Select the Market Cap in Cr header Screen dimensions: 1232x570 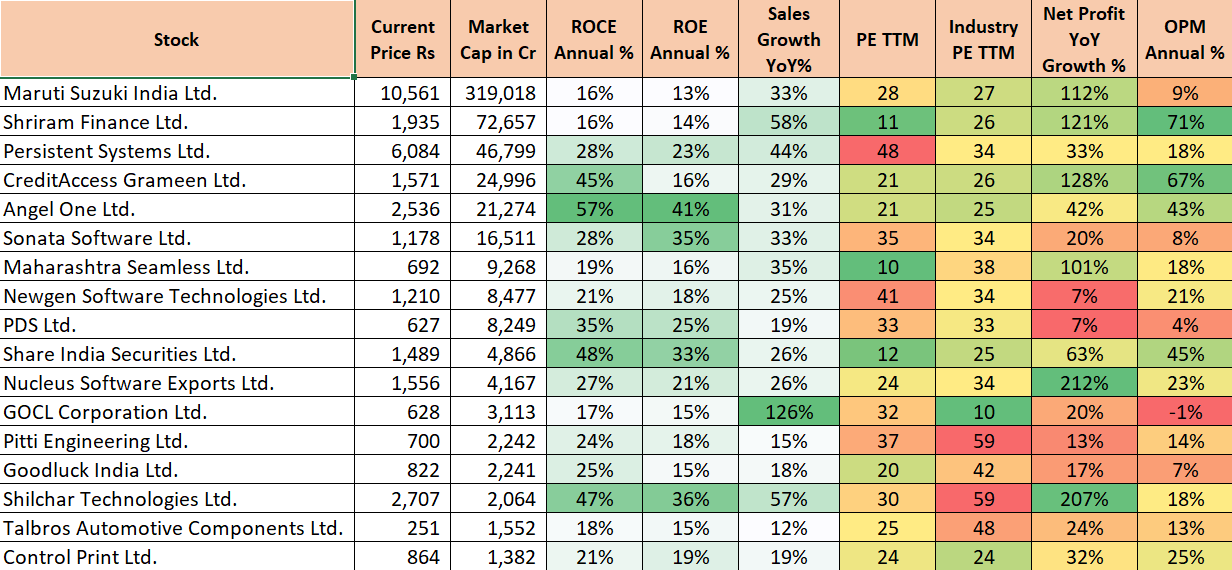click(498, 39)
